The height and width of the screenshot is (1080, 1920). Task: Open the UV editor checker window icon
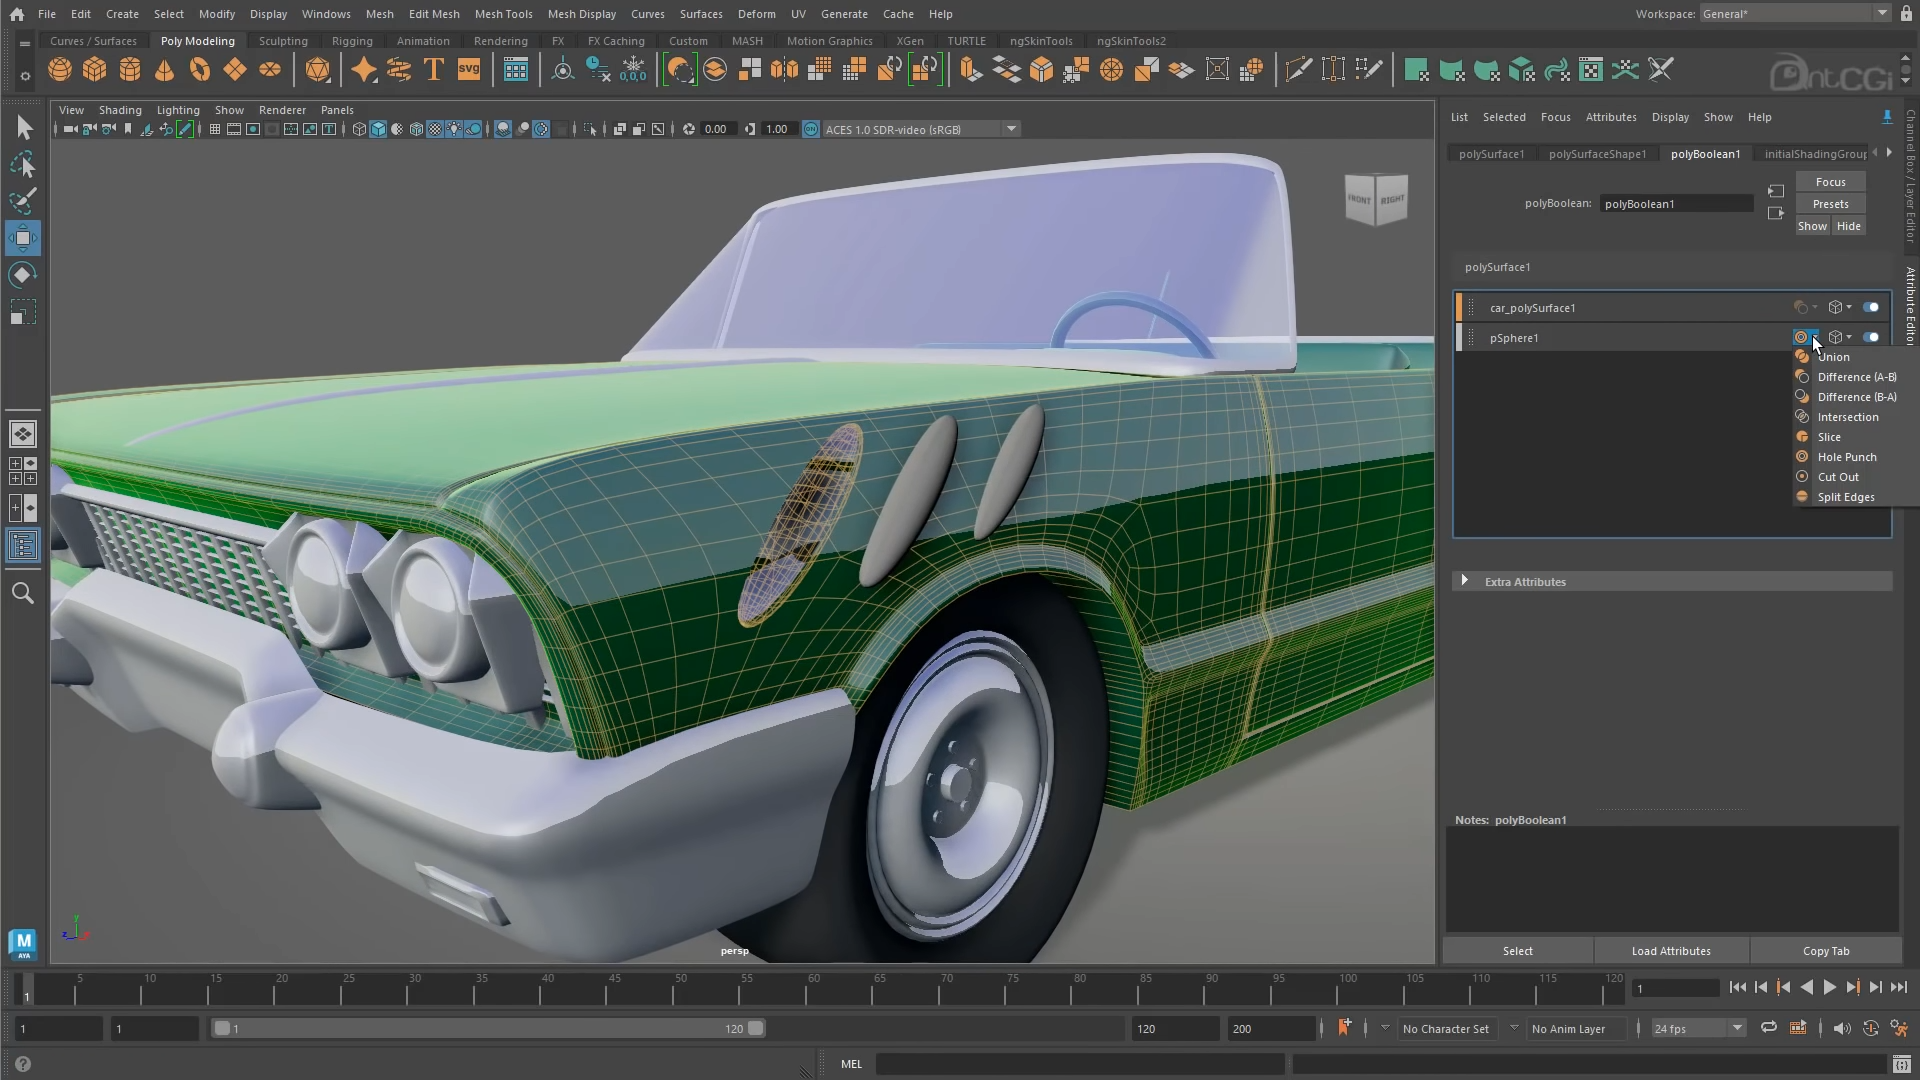click(x=1591, y=70)
